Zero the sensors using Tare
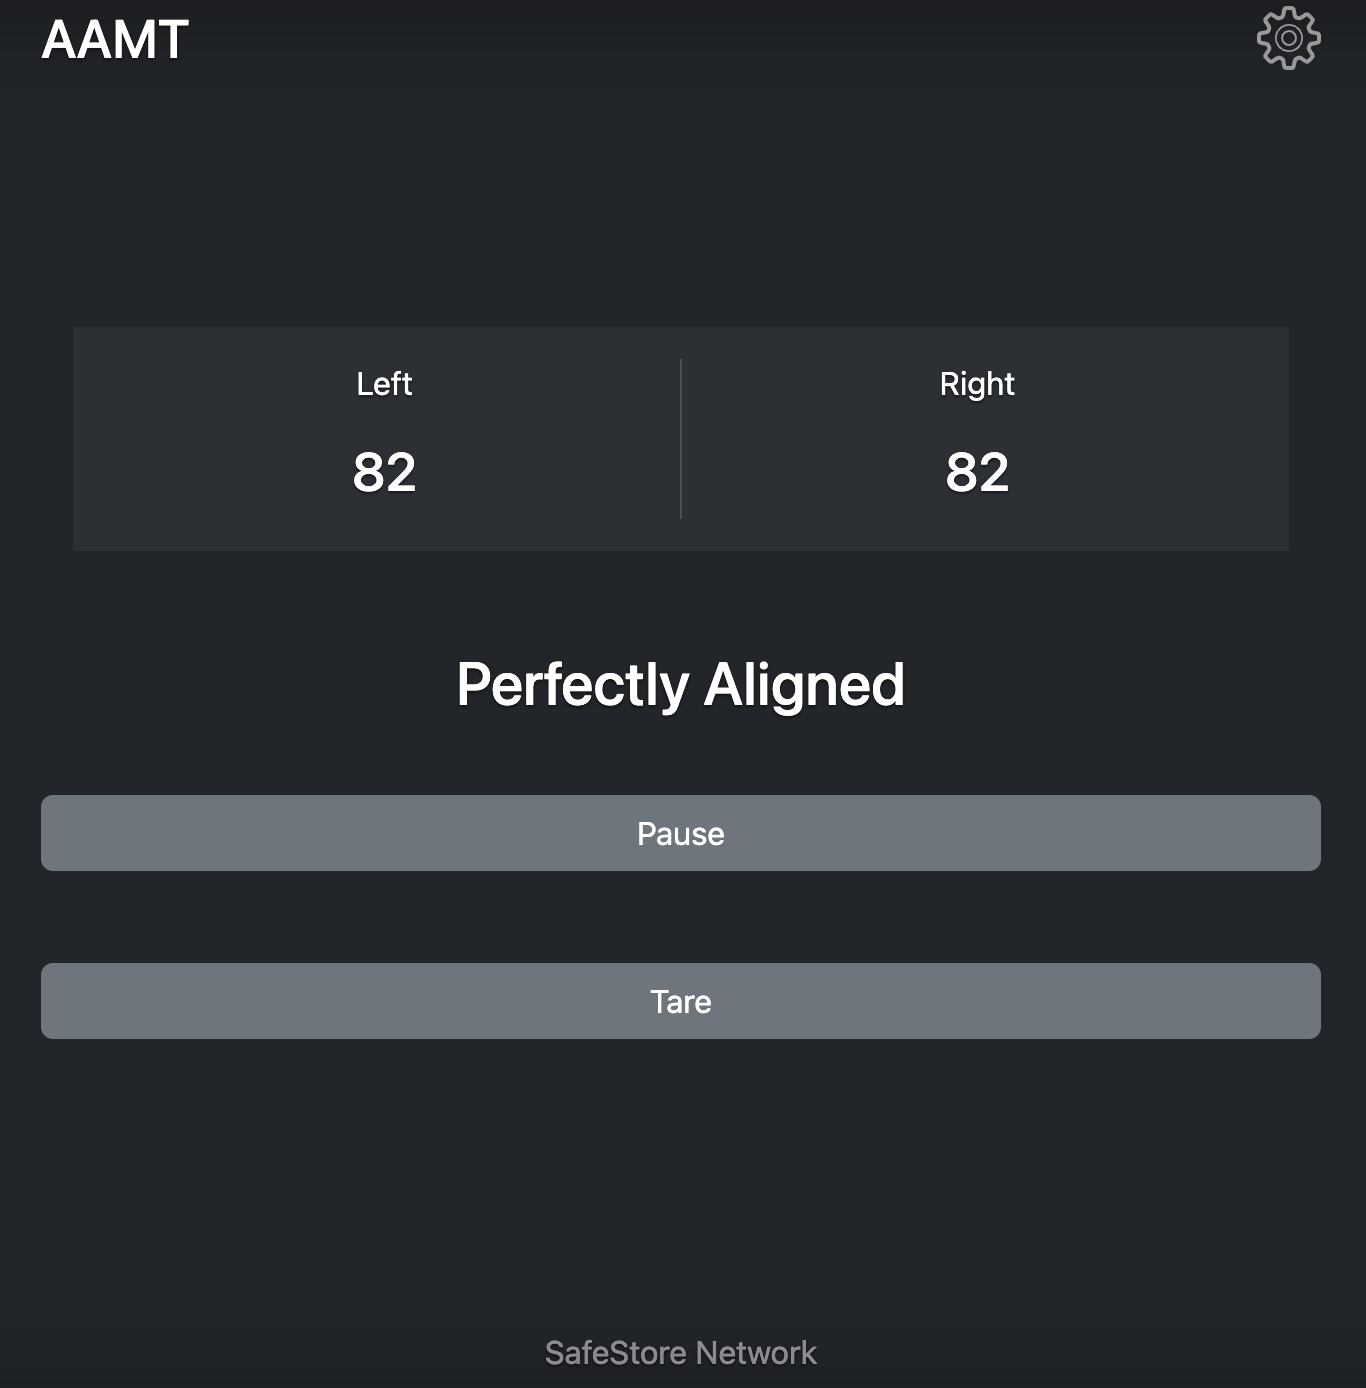 pos(680,1001)
